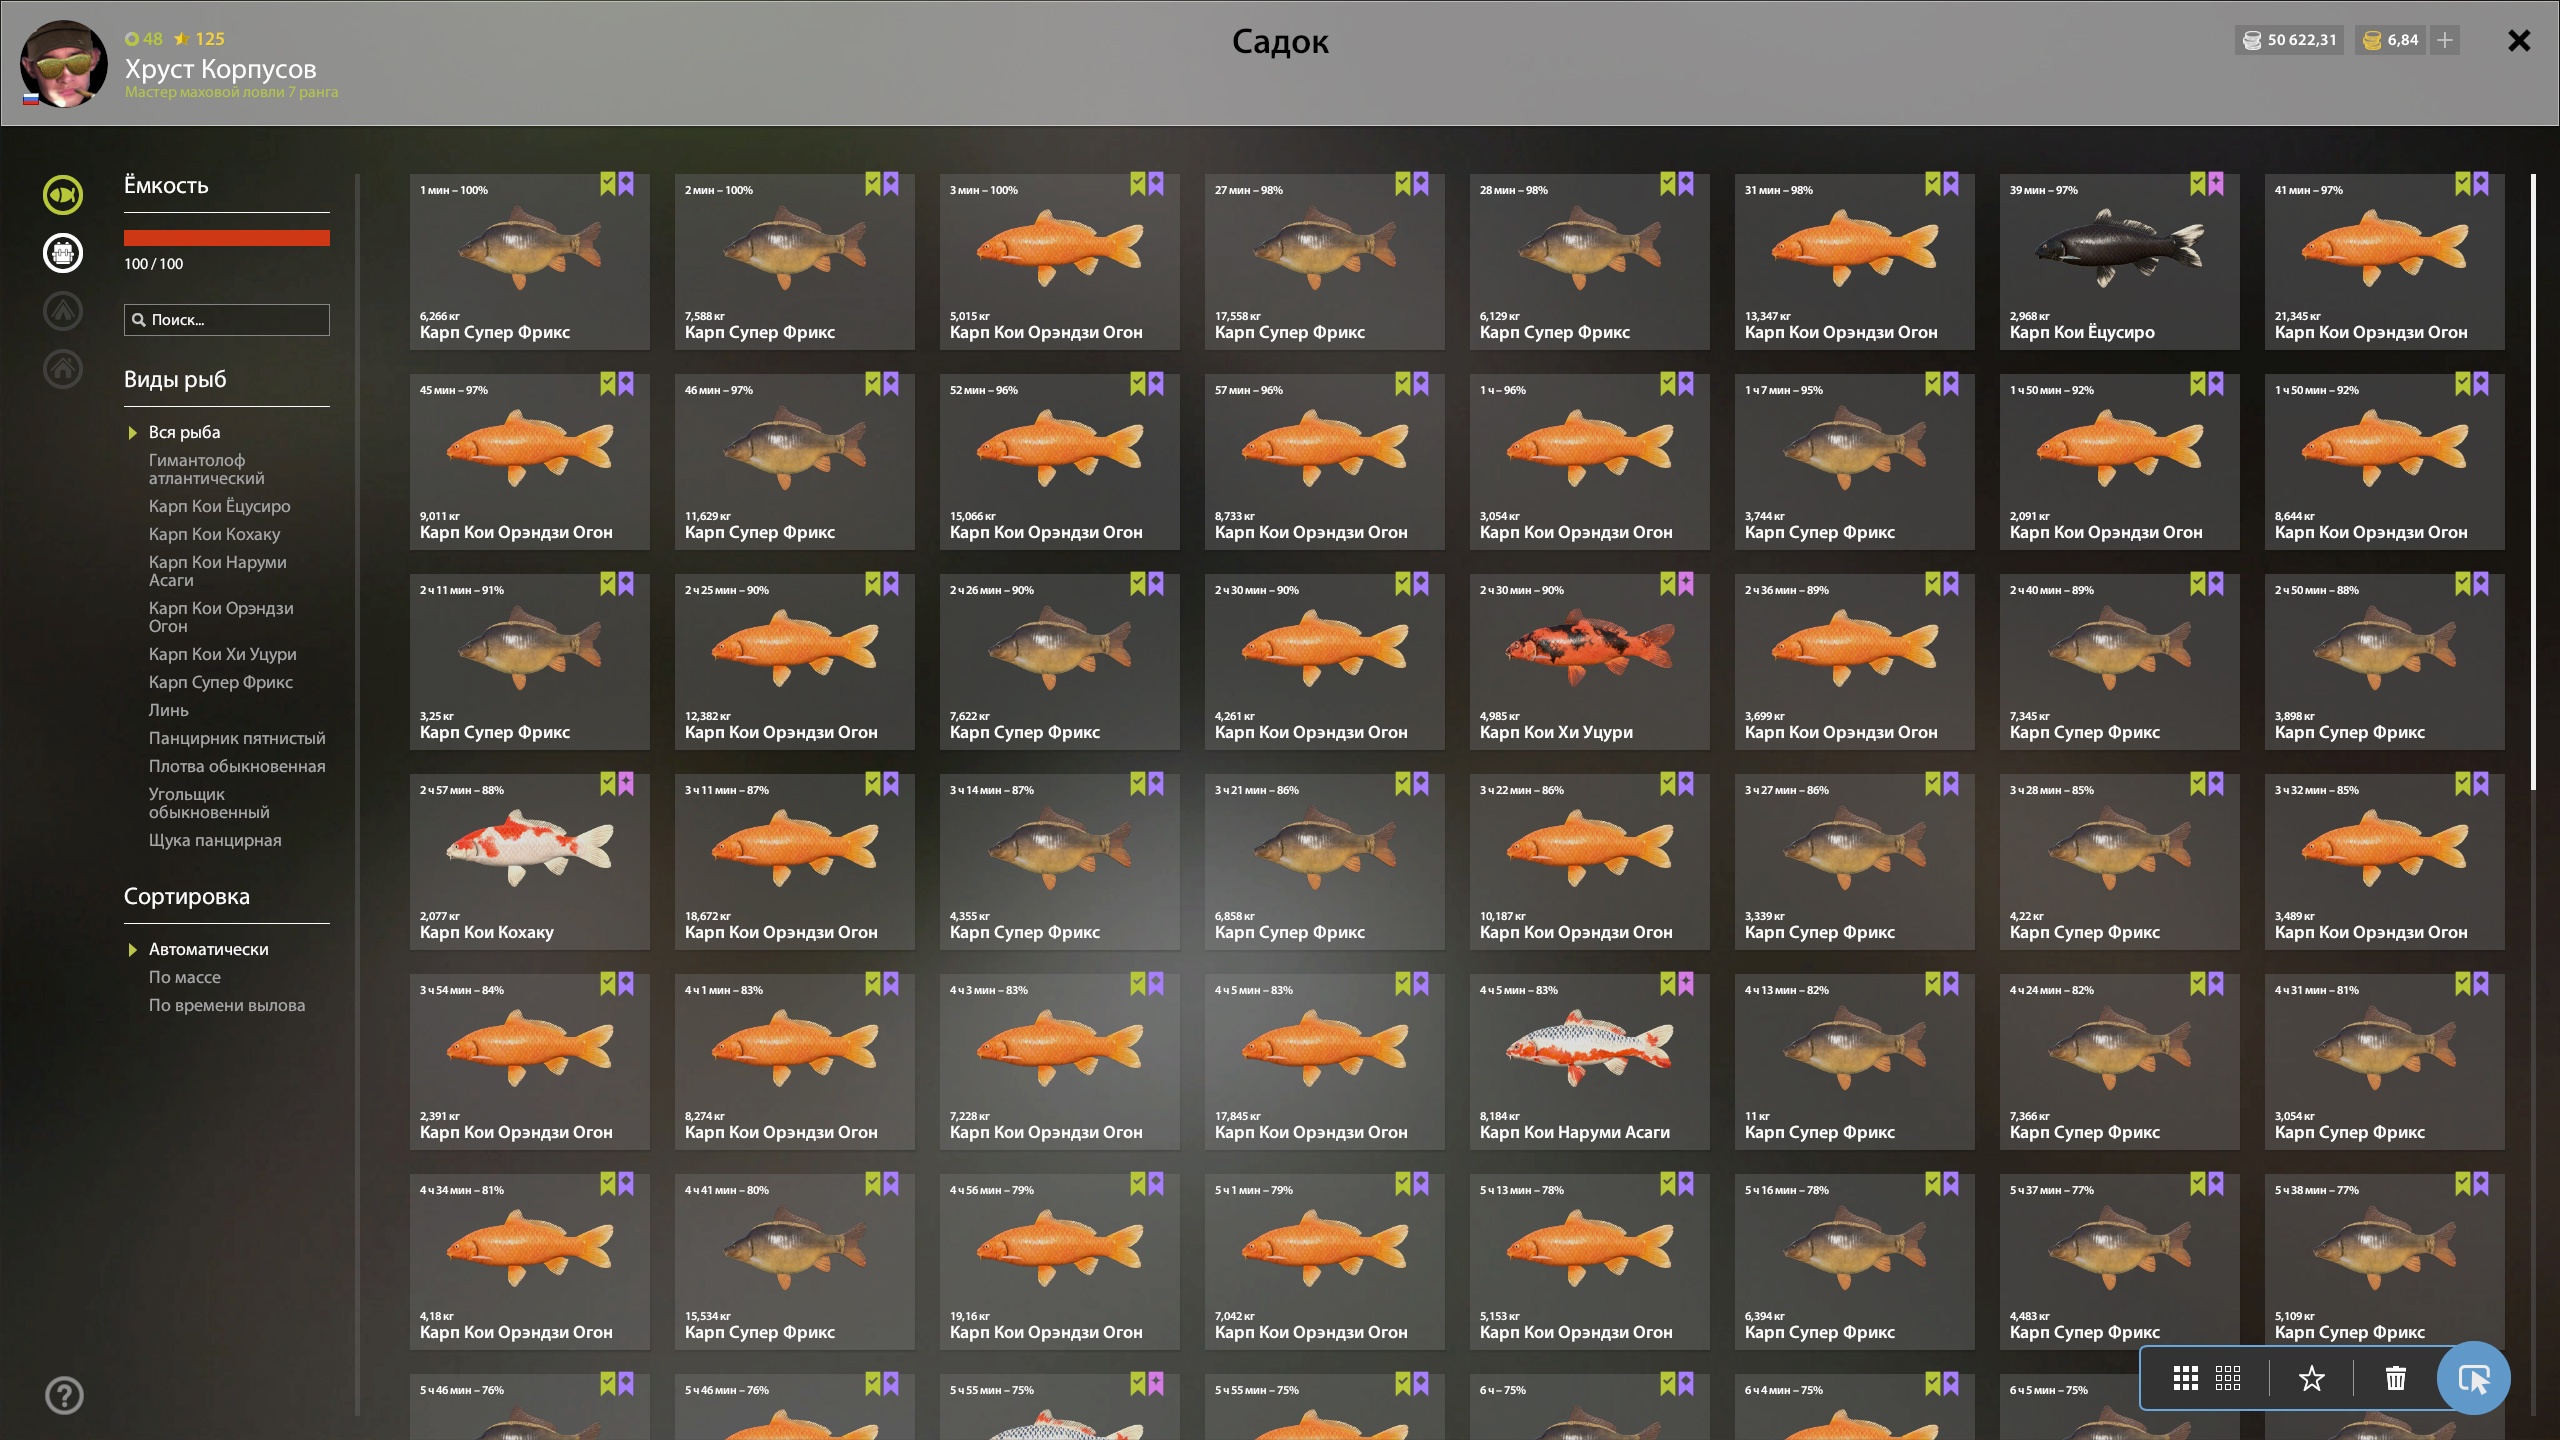Filter by Угольщик обыкновенный
Image resolution: width=2560 pixels, height=1440 pixels.
209,803
